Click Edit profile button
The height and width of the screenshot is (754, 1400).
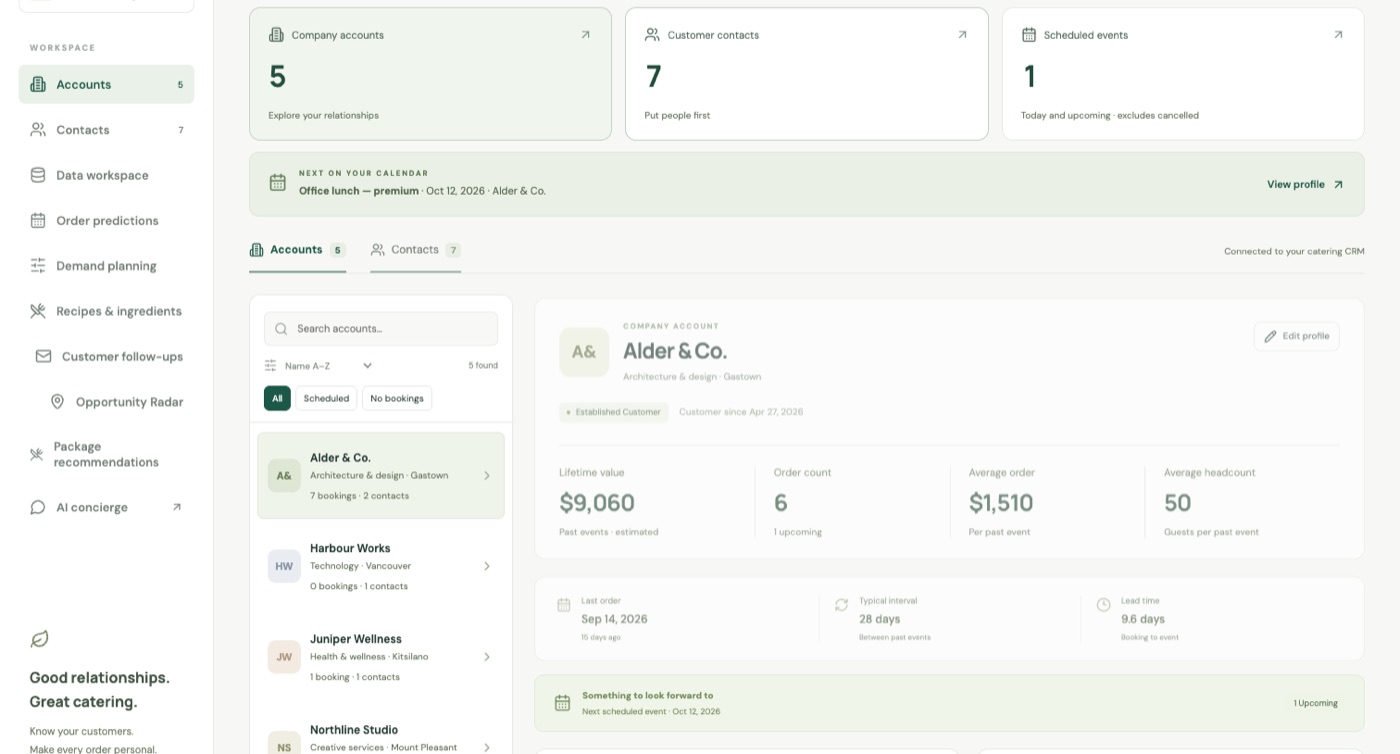[1297, 336]
